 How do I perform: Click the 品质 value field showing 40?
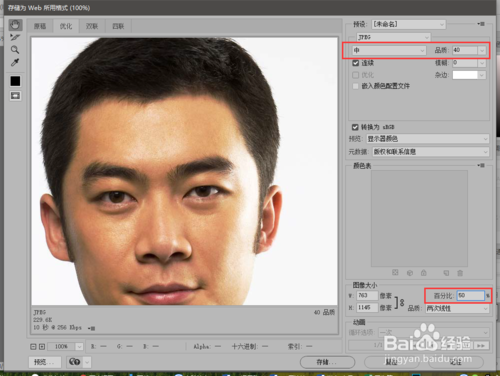465,50
